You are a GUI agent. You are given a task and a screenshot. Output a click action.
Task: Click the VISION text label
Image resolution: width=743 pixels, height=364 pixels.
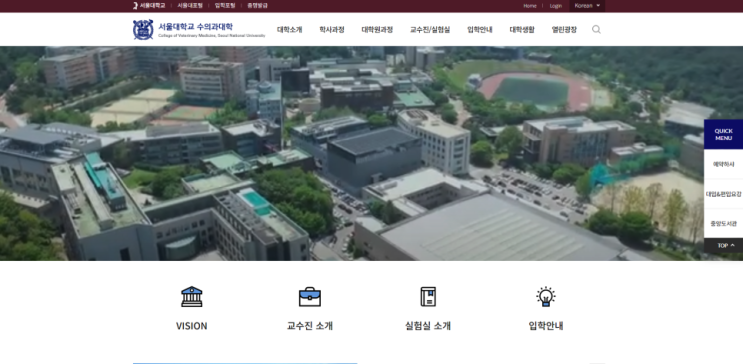click(x=191, y=326)
